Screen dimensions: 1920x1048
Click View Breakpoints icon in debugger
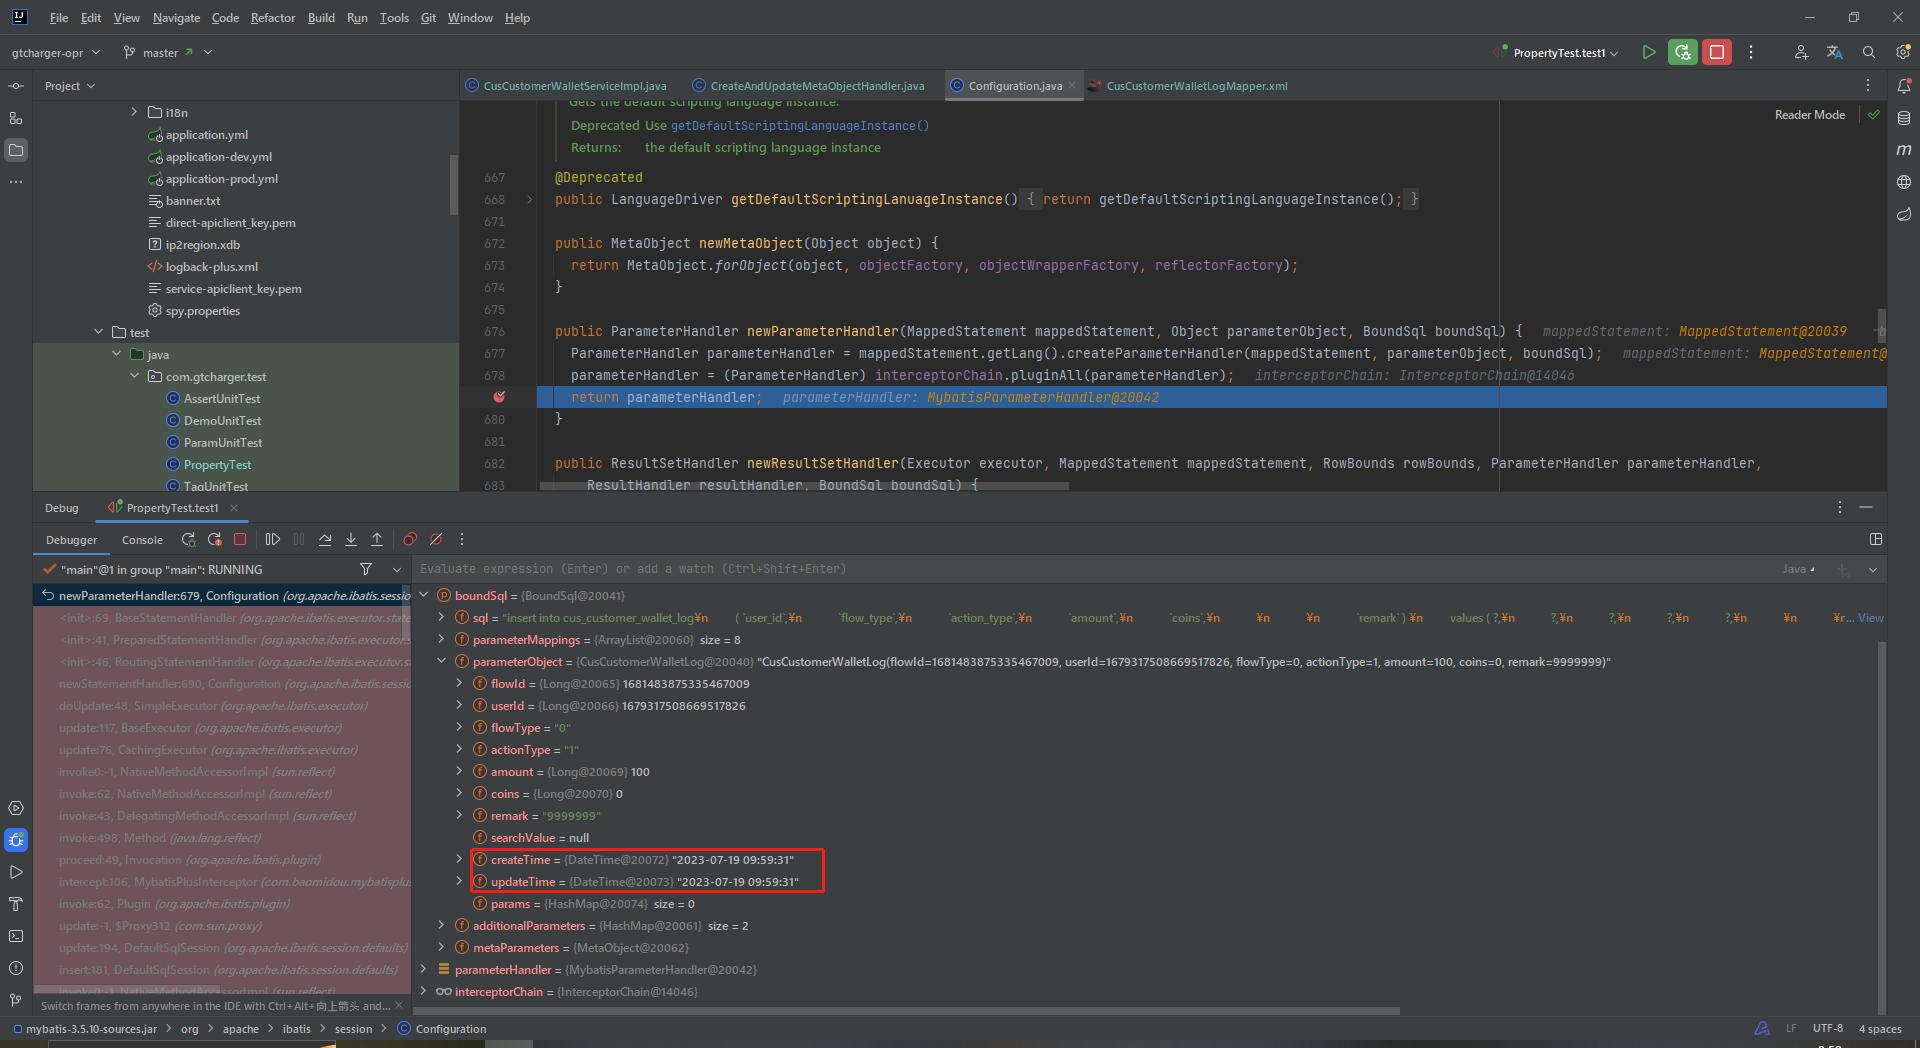tap(410, 540)
